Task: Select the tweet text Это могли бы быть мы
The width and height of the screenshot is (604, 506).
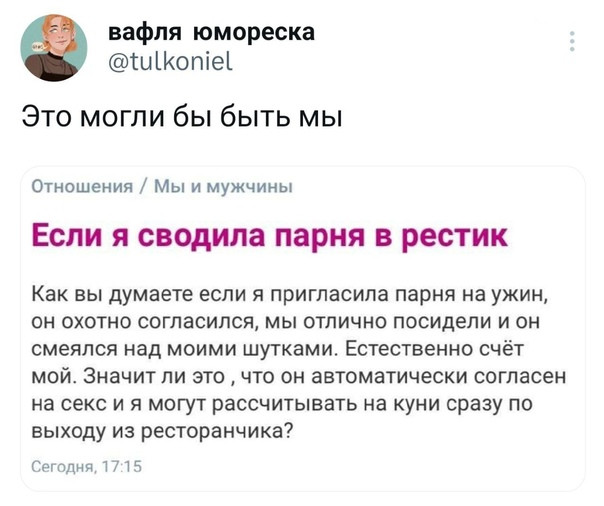Action: pos(182,117)
